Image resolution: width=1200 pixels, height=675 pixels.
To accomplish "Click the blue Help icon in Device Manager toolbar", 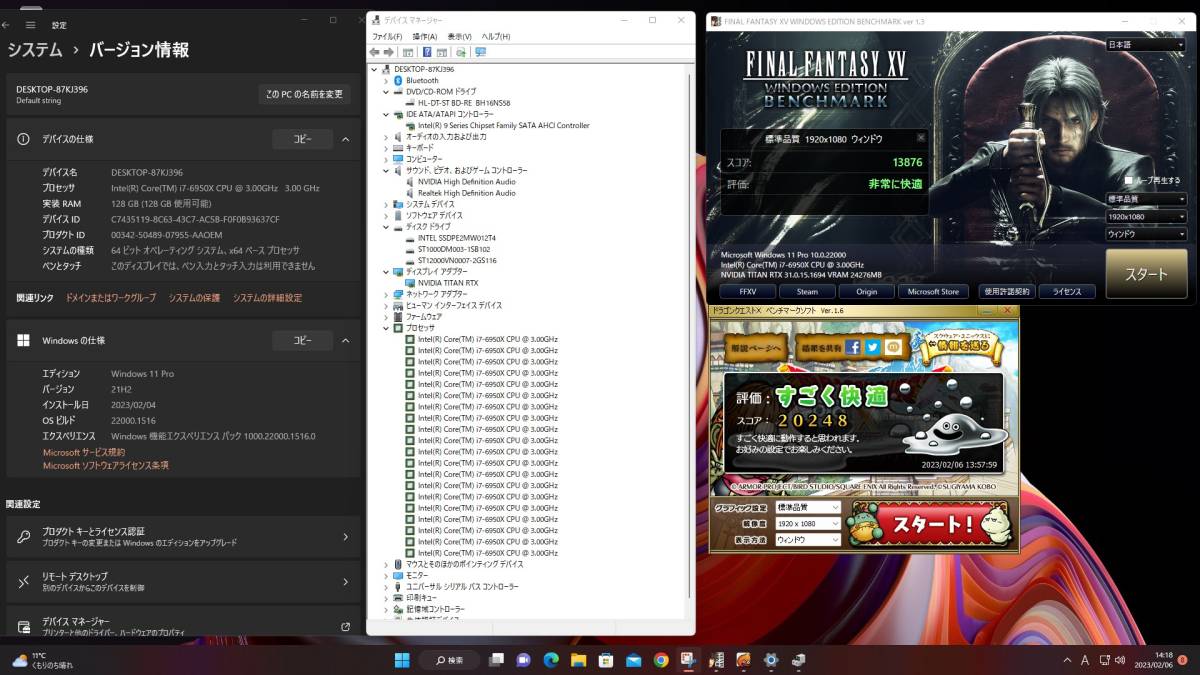I will (427, 51).
